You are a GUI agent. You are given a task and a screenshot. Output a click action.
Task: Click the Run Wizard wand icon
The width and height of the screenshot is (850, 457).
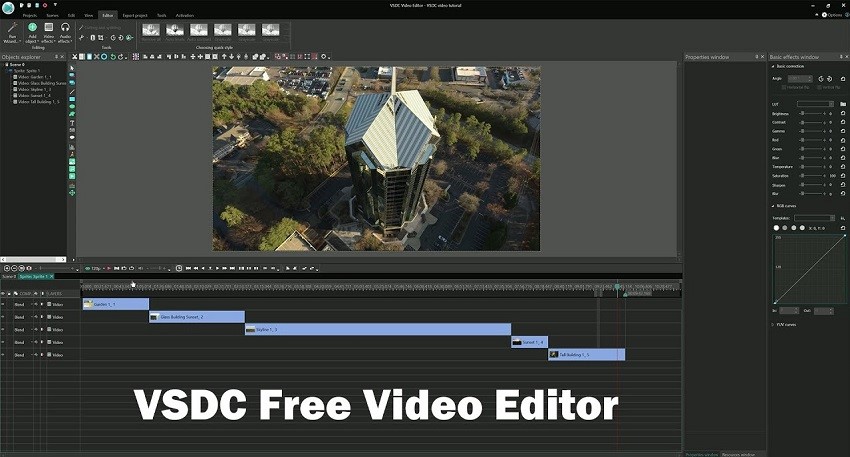point(12,27)
